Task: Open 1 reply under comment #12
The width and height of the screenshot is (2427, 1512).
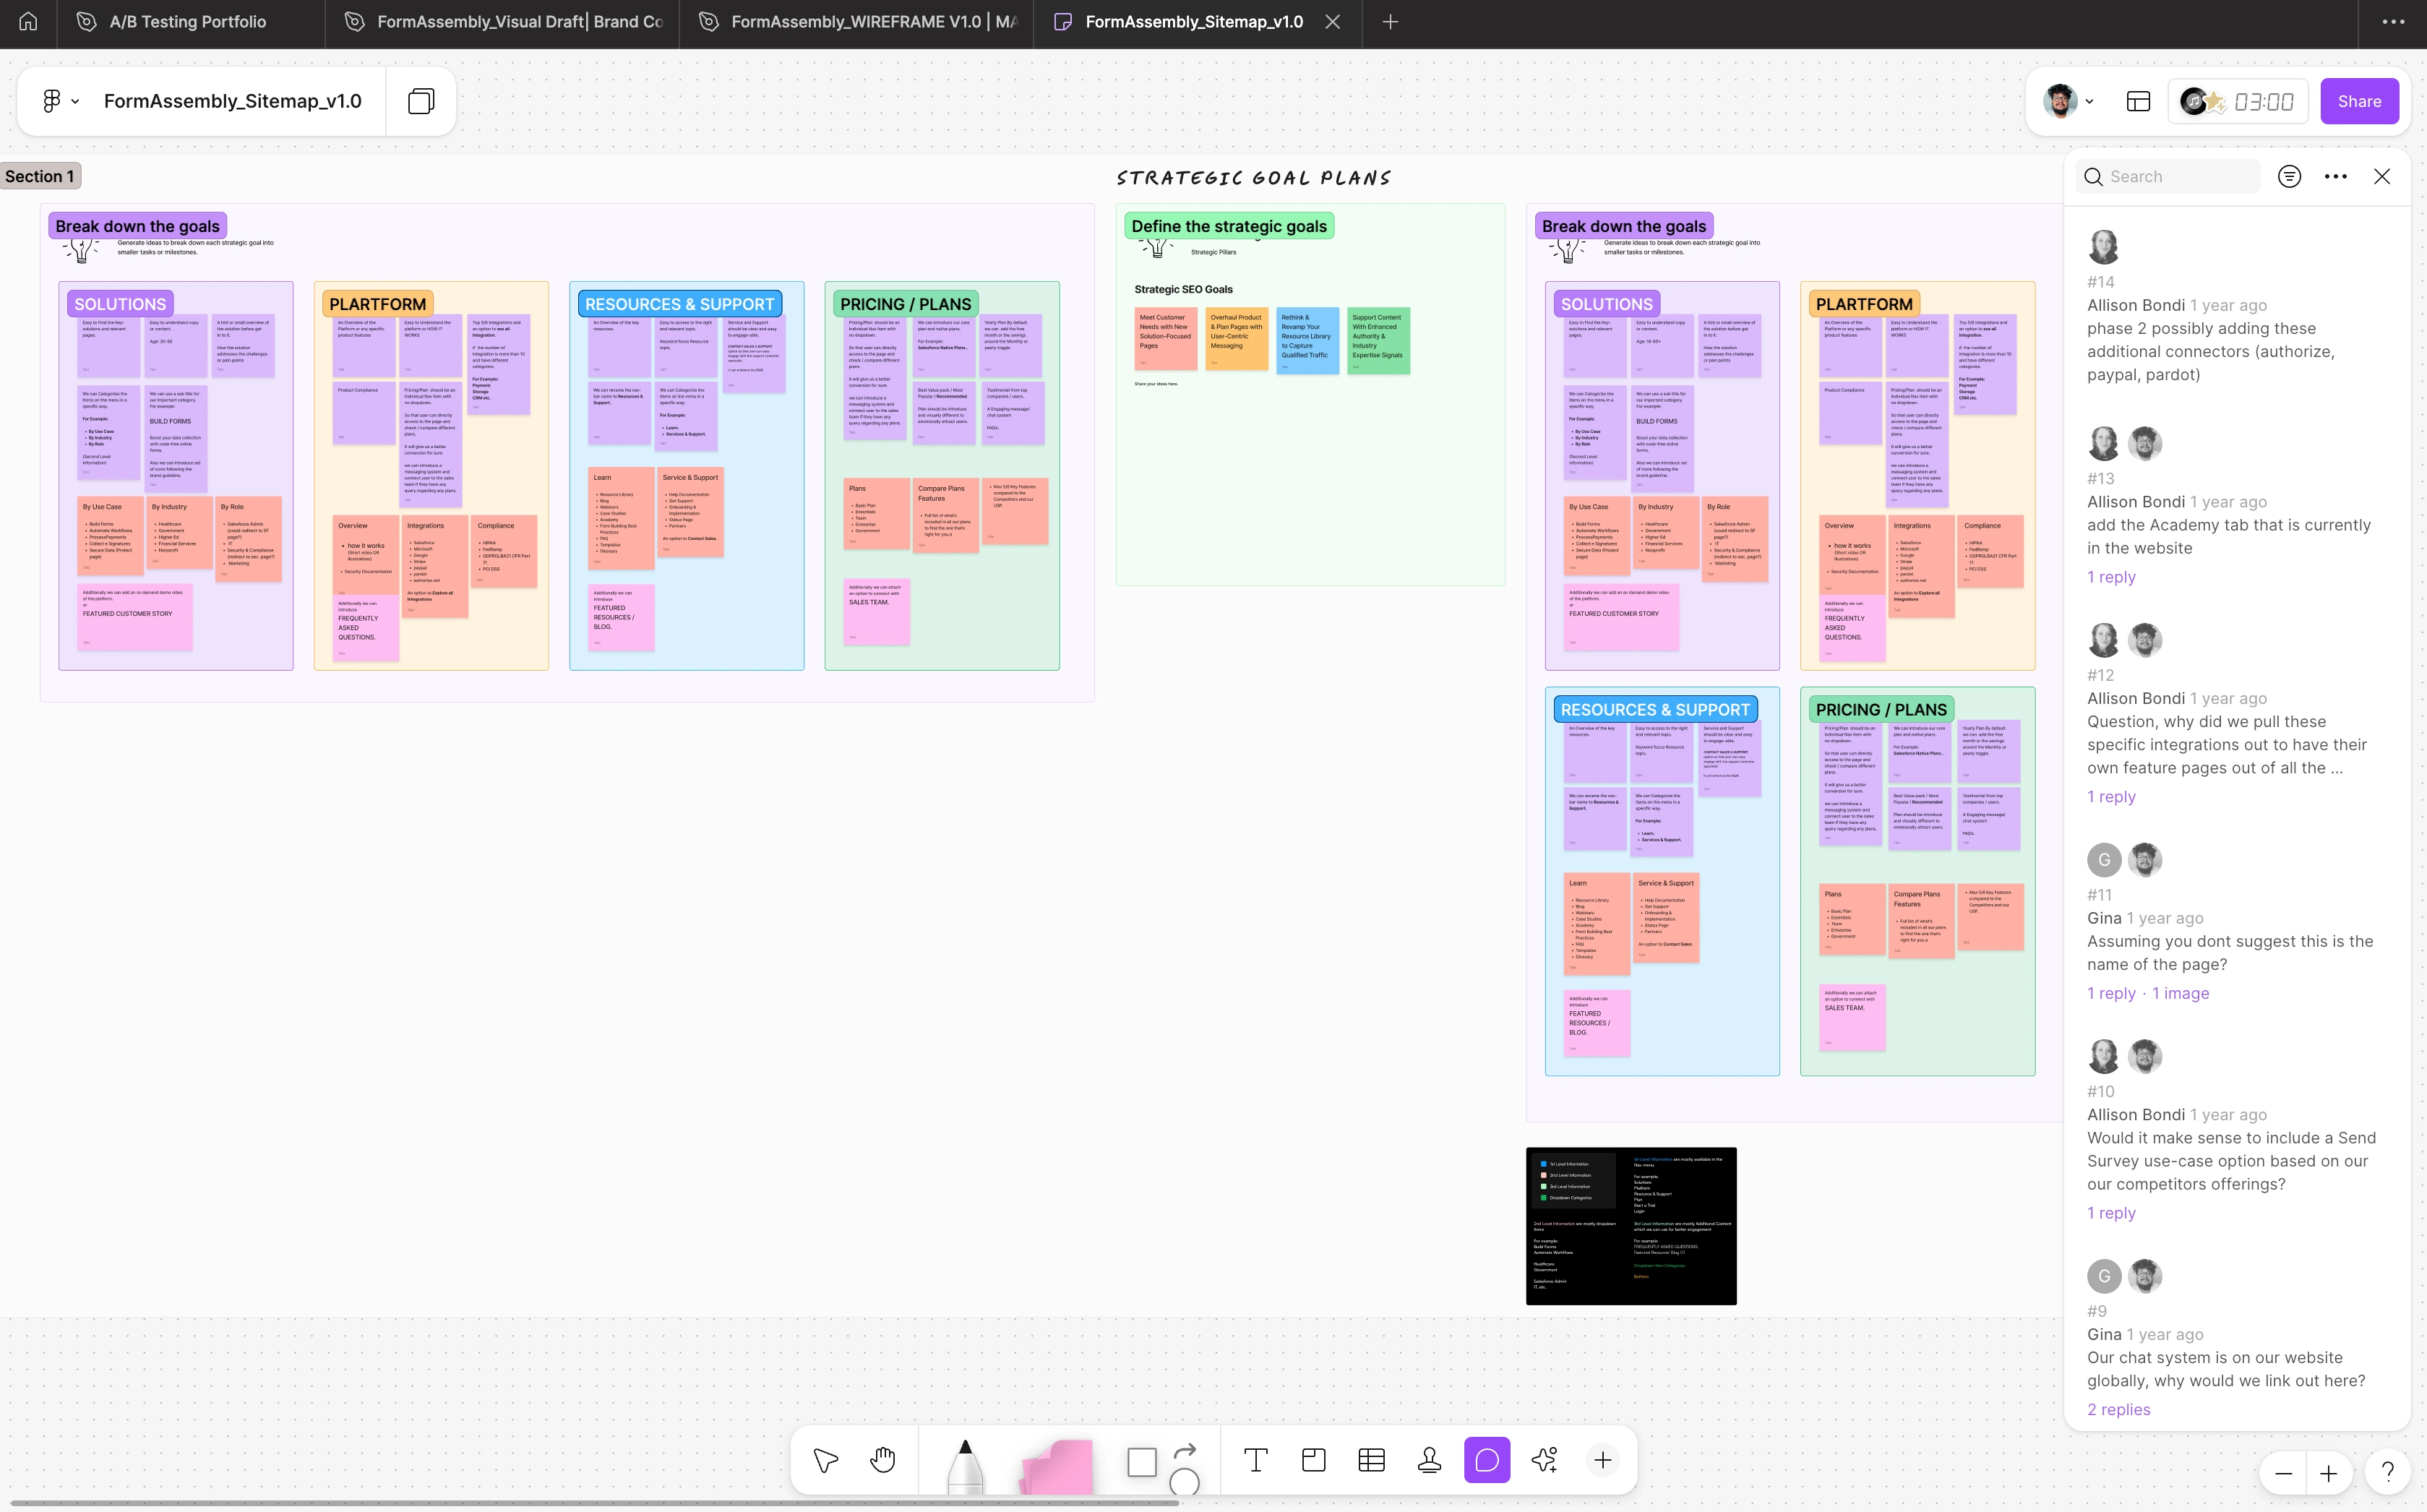Action: [x=2111, y=797]
